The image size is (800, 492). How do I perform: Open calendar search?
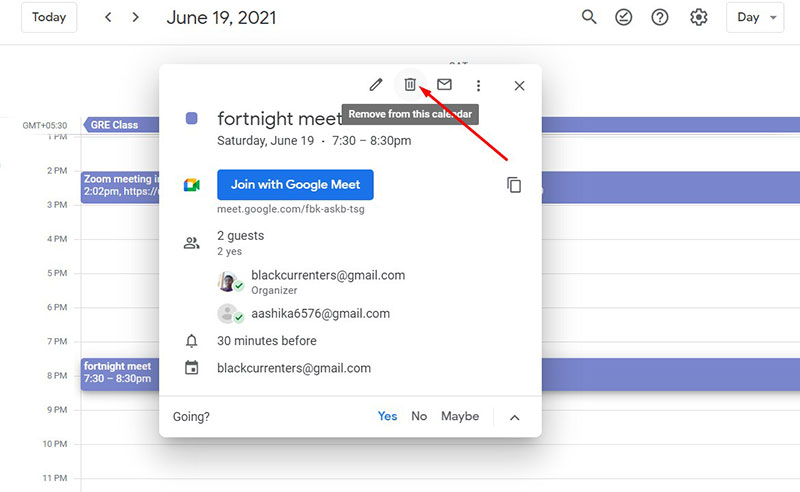pos(589,18)
